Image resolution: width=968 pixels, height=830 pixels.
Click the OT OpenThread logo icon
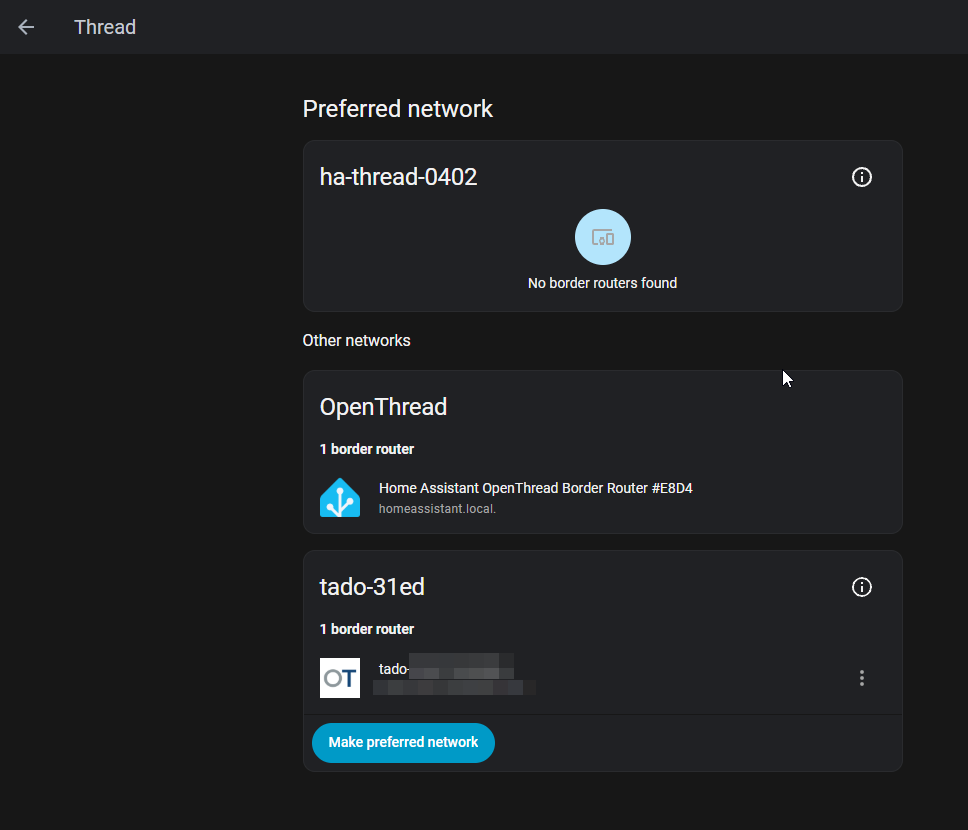click(340, 677)
